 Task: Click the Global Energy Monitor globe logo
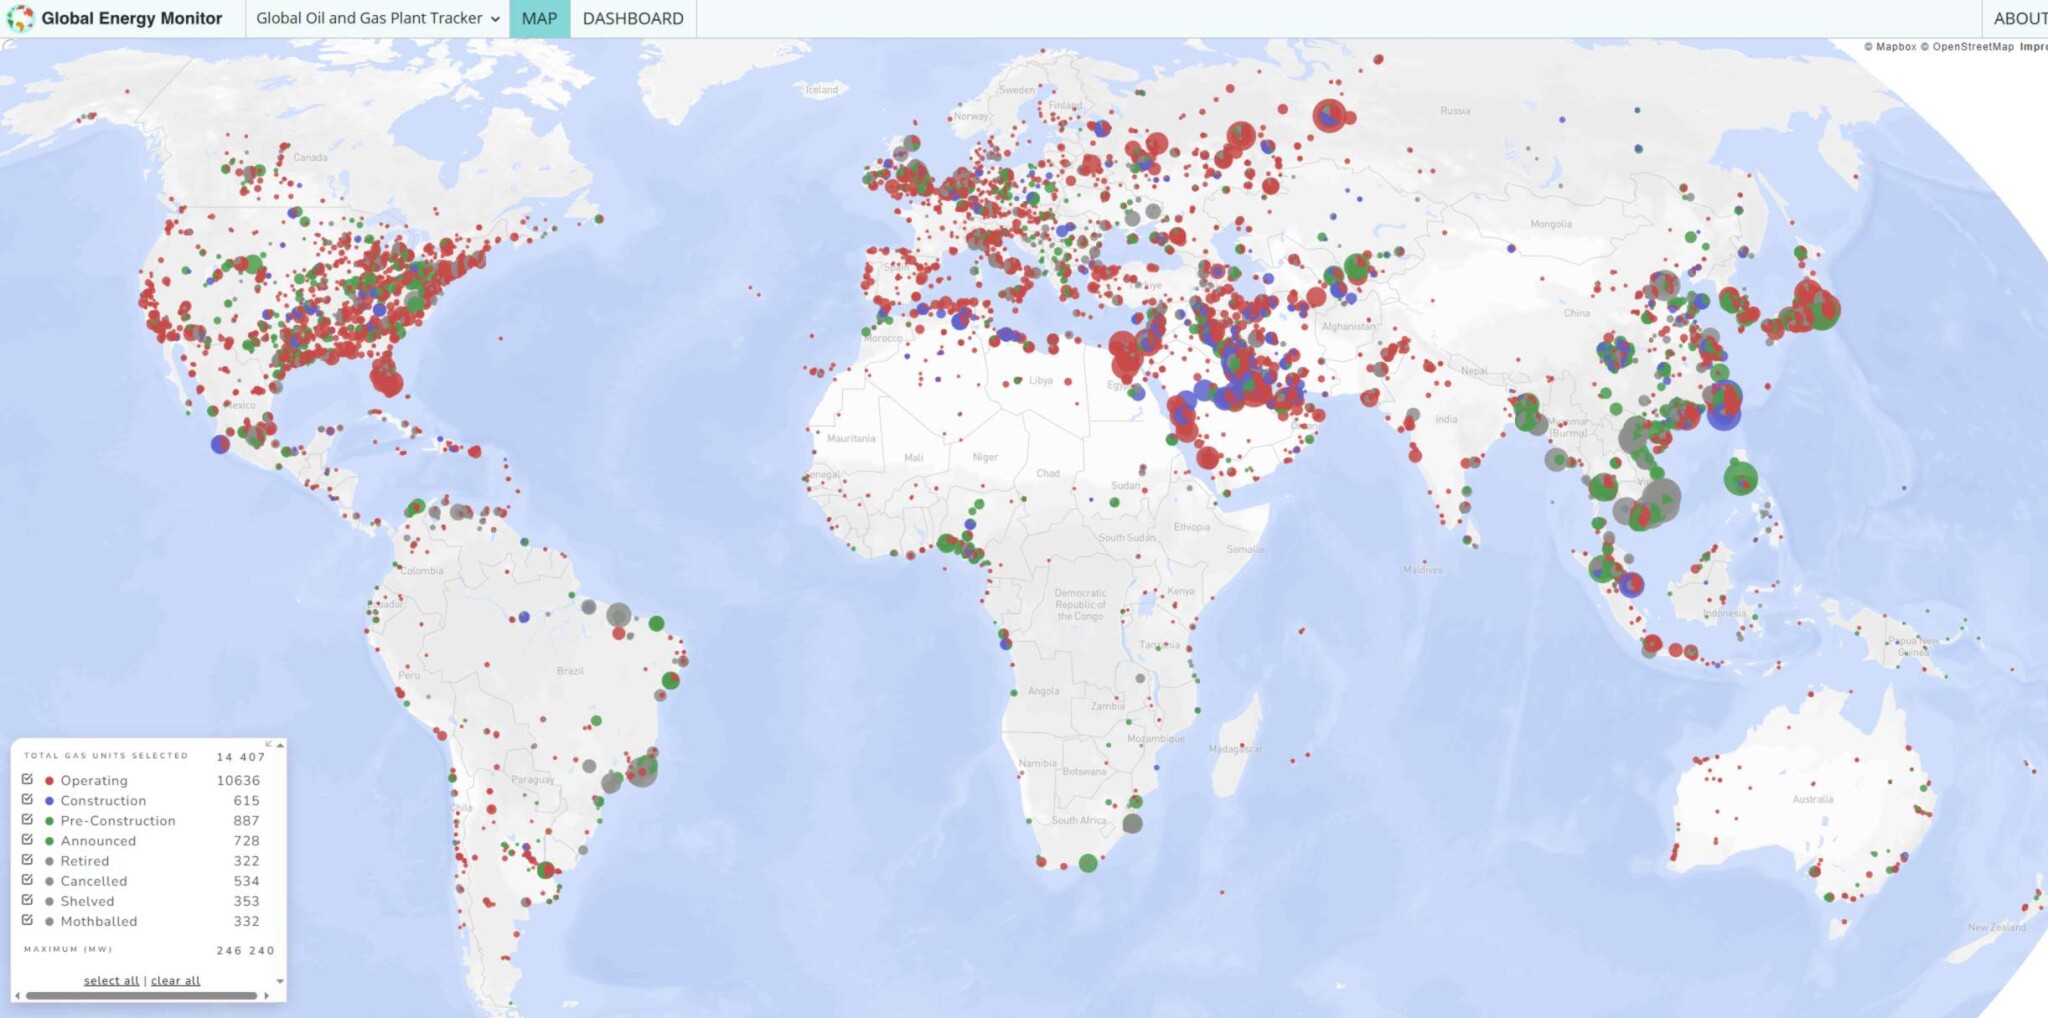[19, 18]
